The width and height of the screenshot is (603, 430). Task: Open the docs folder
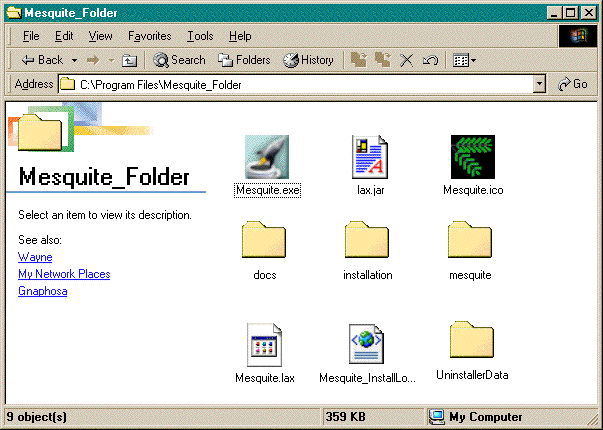tap(264, 243)
